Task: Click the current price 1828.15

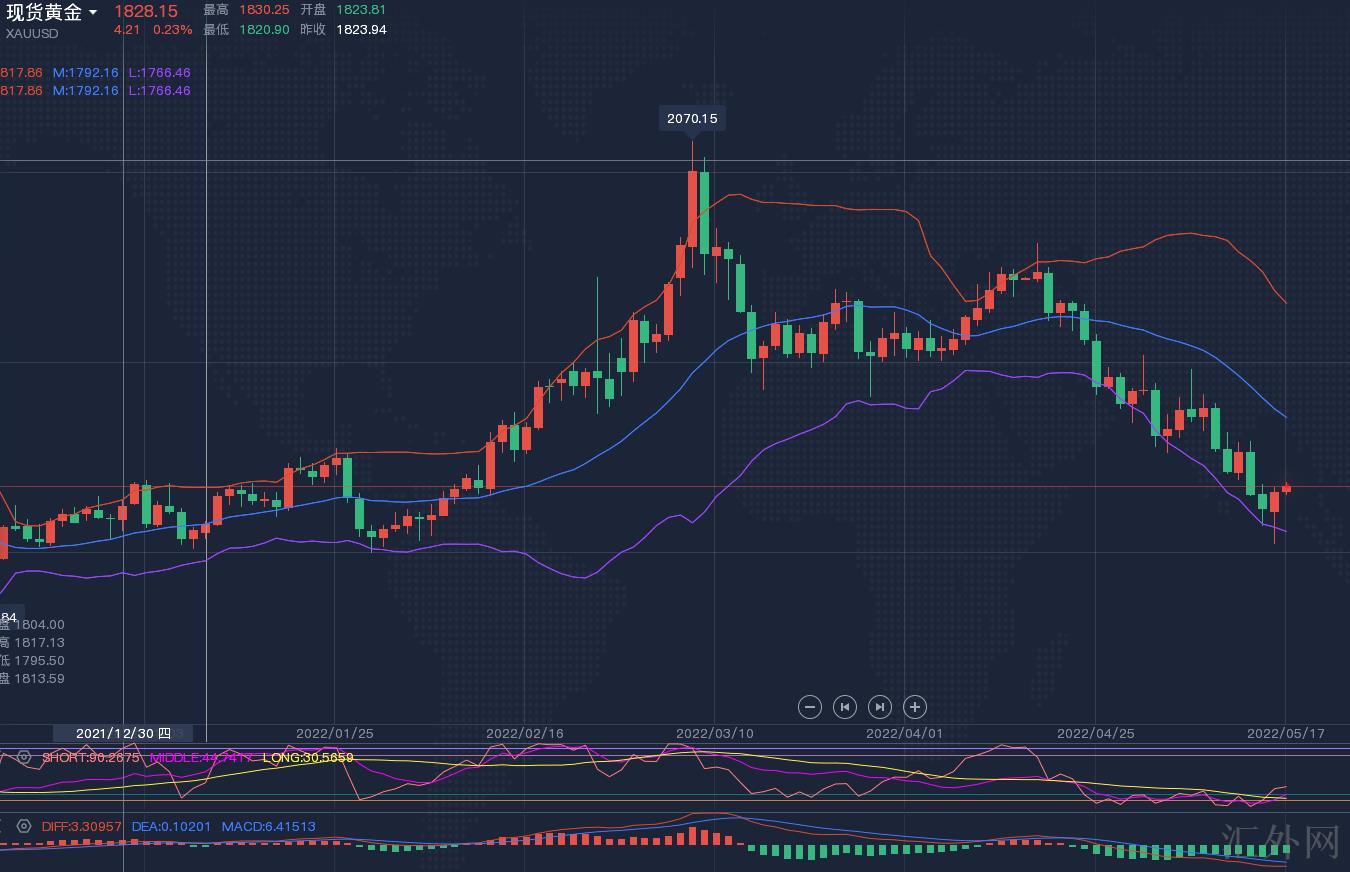Action: 145,11
